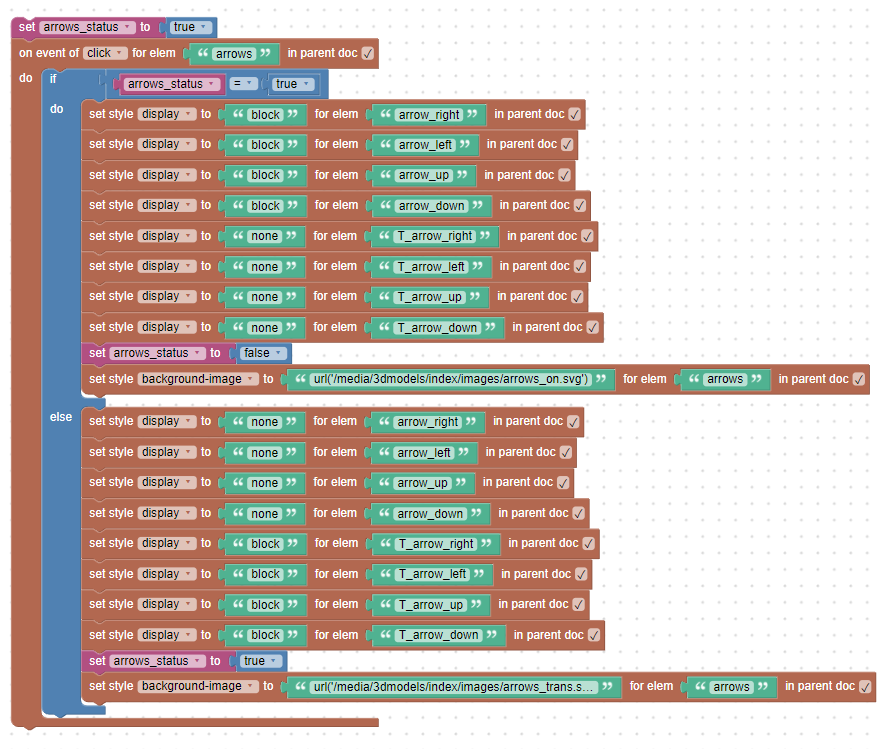Screen dimensions: 881x749
Task: Open display dropdown in arrow_left 'block' row
Action: [x=166, y=144]
